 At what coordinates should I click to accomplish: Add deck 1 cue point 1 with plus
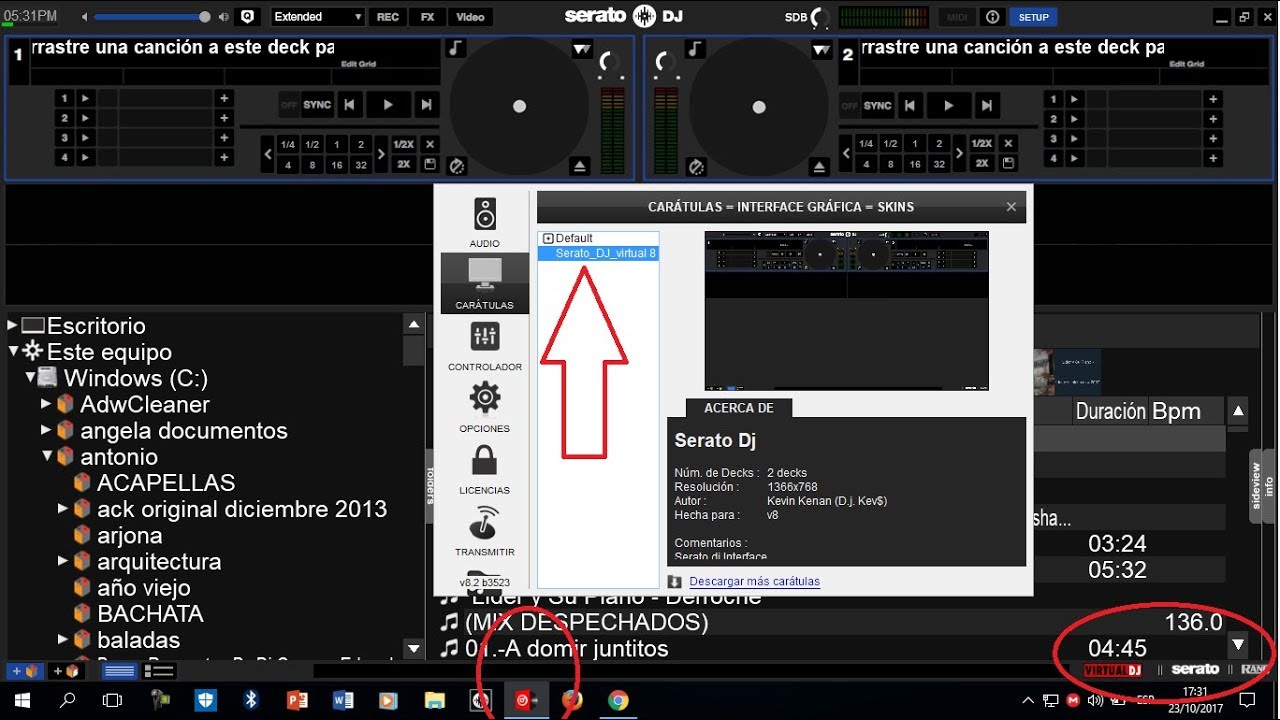point(224,98)
